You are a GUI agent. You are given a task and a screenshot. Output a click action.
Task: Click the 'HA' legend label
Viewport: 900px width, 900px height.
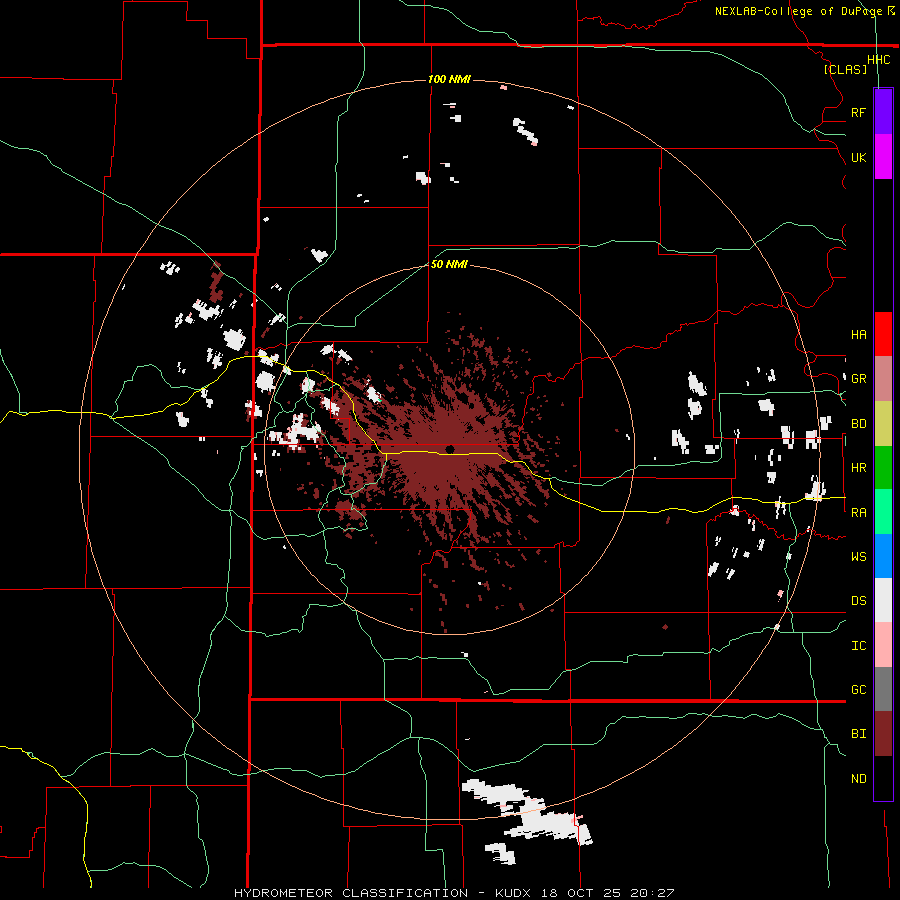[859, 335]
